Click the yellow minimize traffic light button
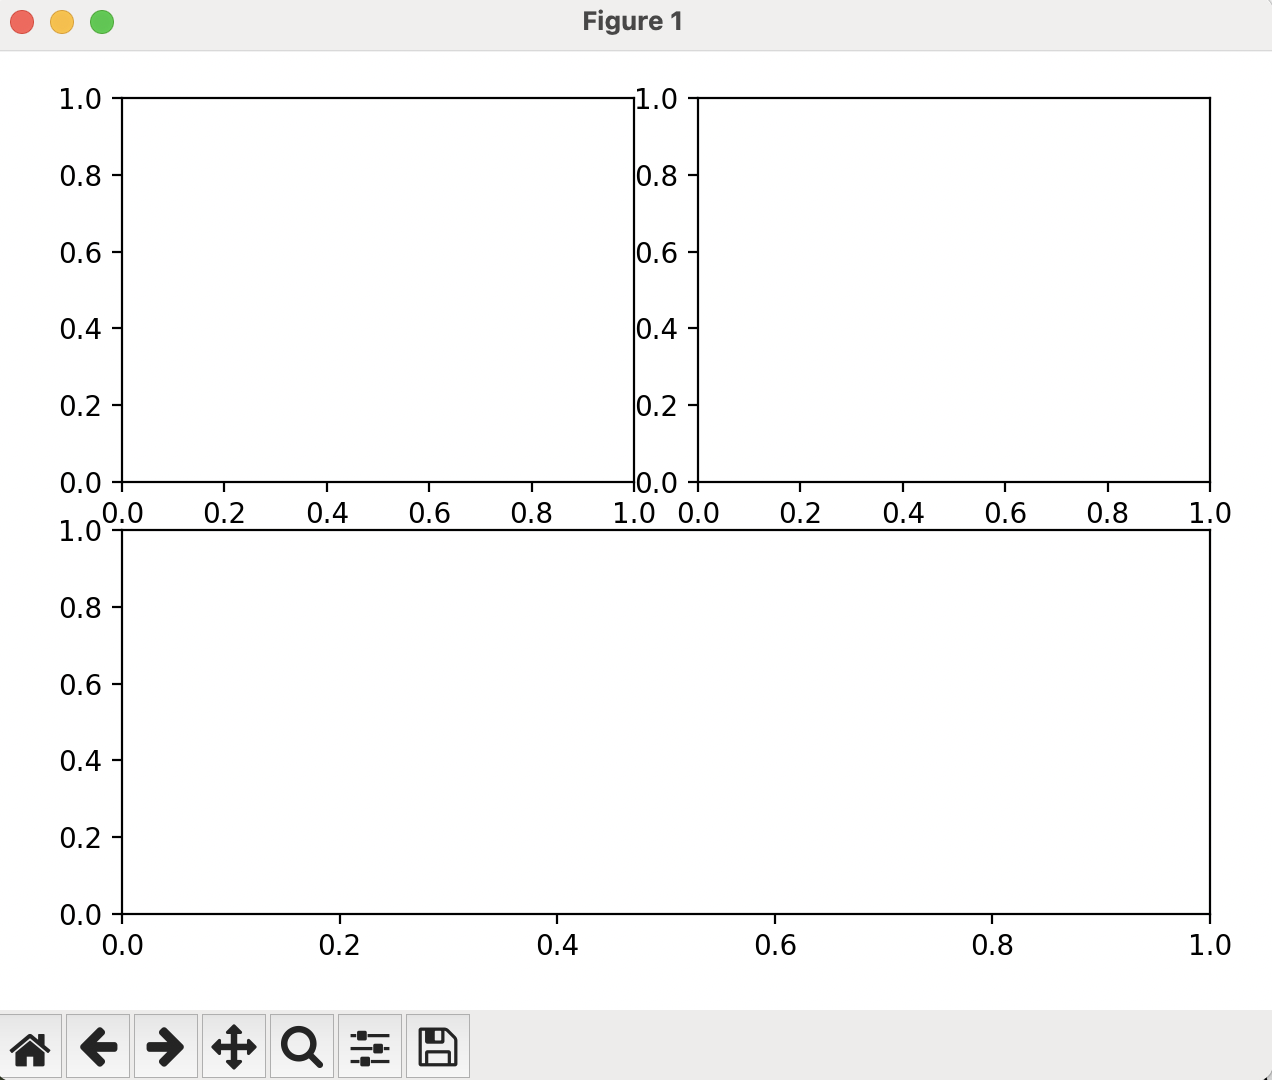1272x1080 pixels. [x=61, y=21]
